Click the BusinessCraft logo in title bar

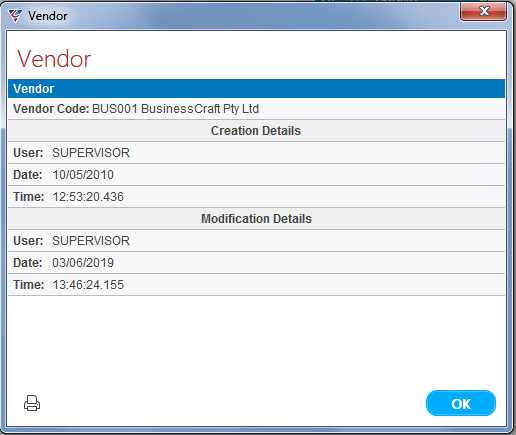click(15, 15)
